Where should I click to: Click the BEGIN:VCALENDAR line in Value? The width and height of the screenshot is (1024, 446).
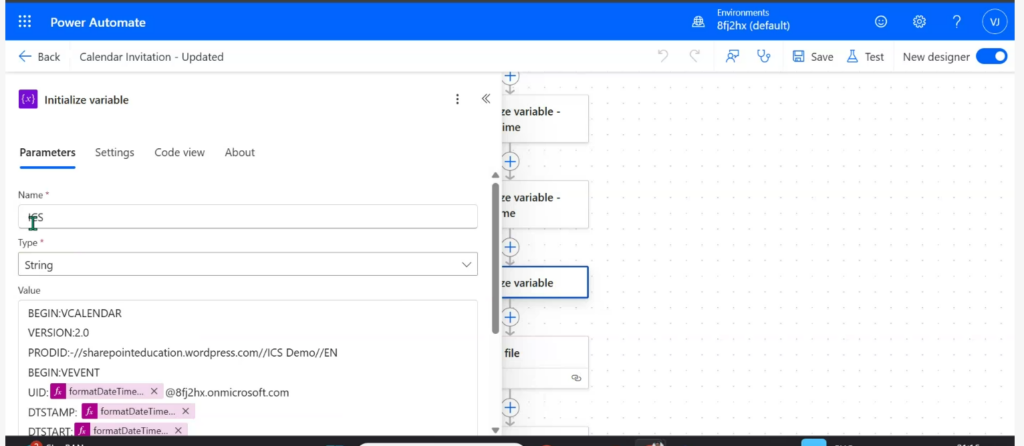click(x=74, y=313)
